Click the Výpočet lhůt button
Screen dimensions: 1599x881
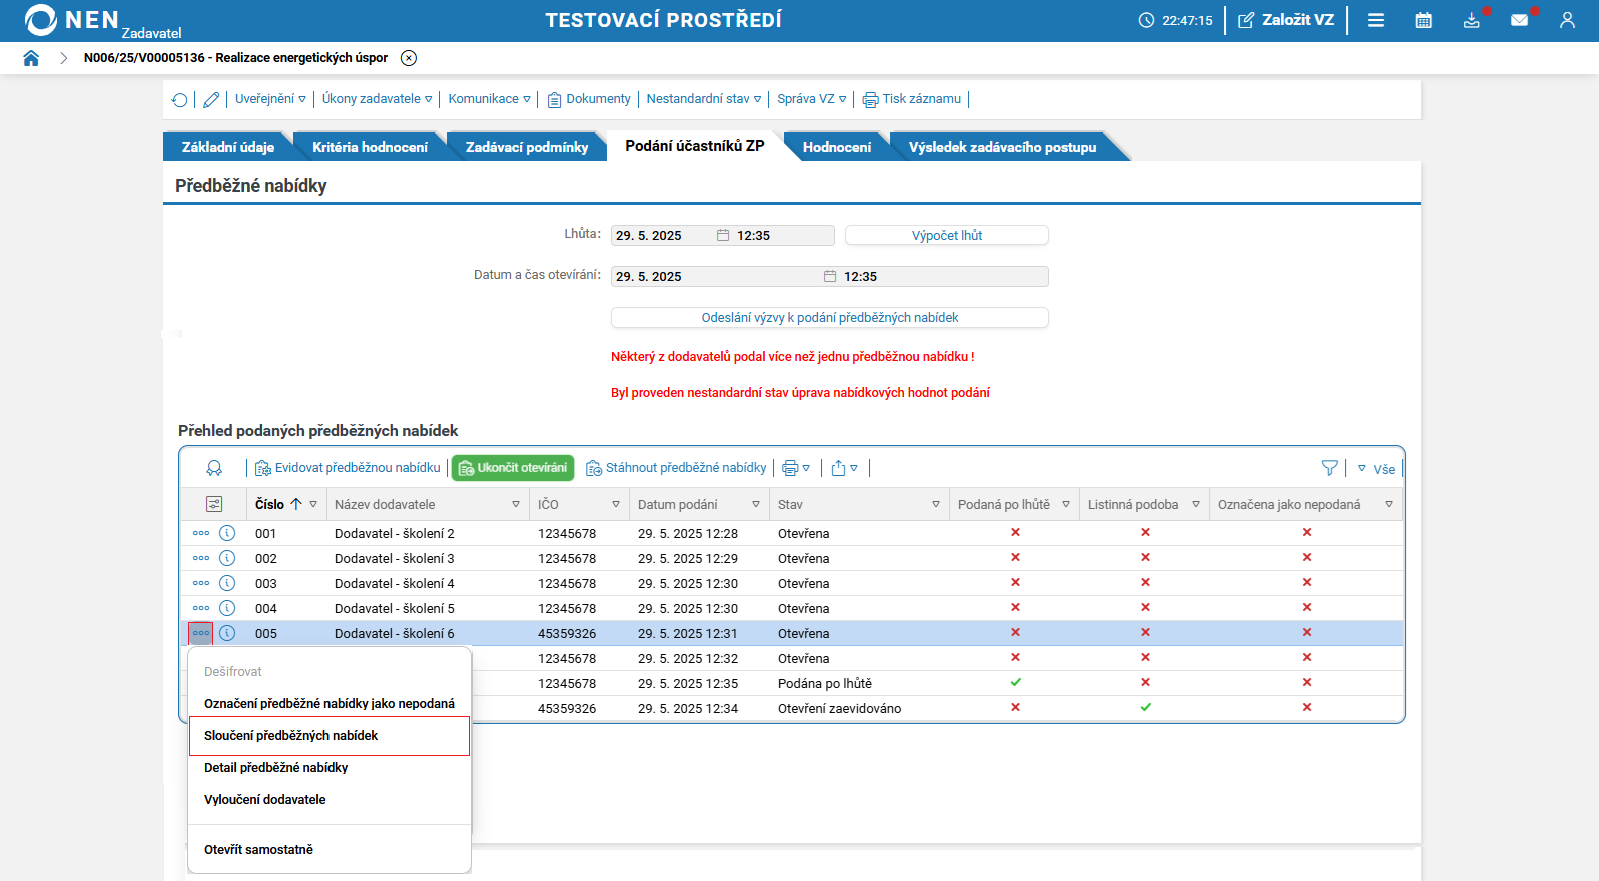(946, 236)
